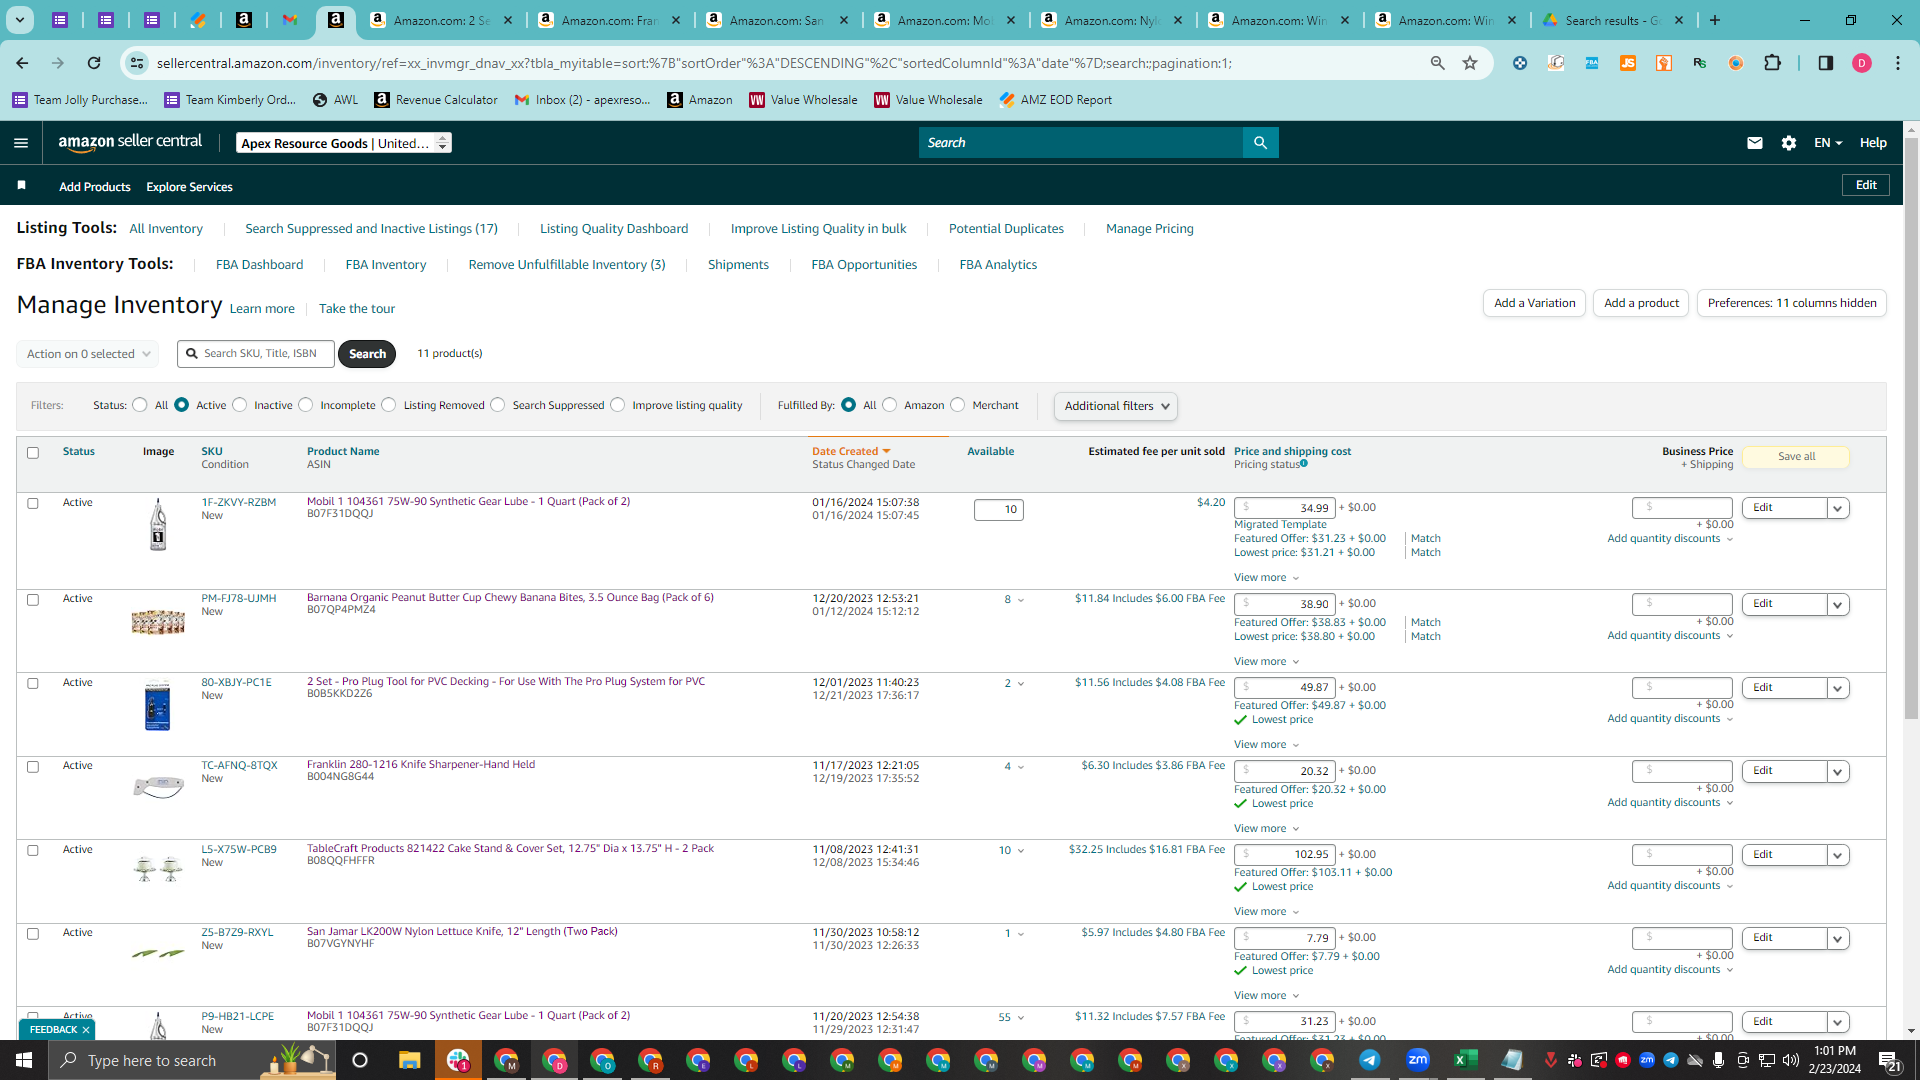
Task: Open the Windows Start menu
Action: click(x=24, y=1060)
